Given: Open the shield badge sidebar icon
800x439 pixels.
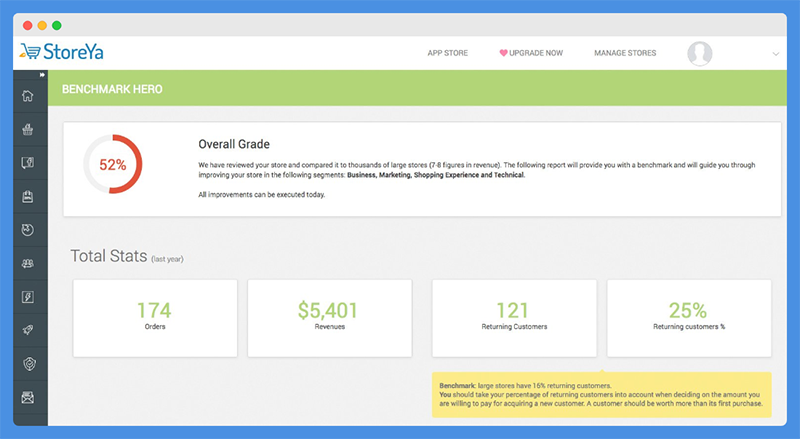Looking at the screenshot, I should [x=30, y=364].
